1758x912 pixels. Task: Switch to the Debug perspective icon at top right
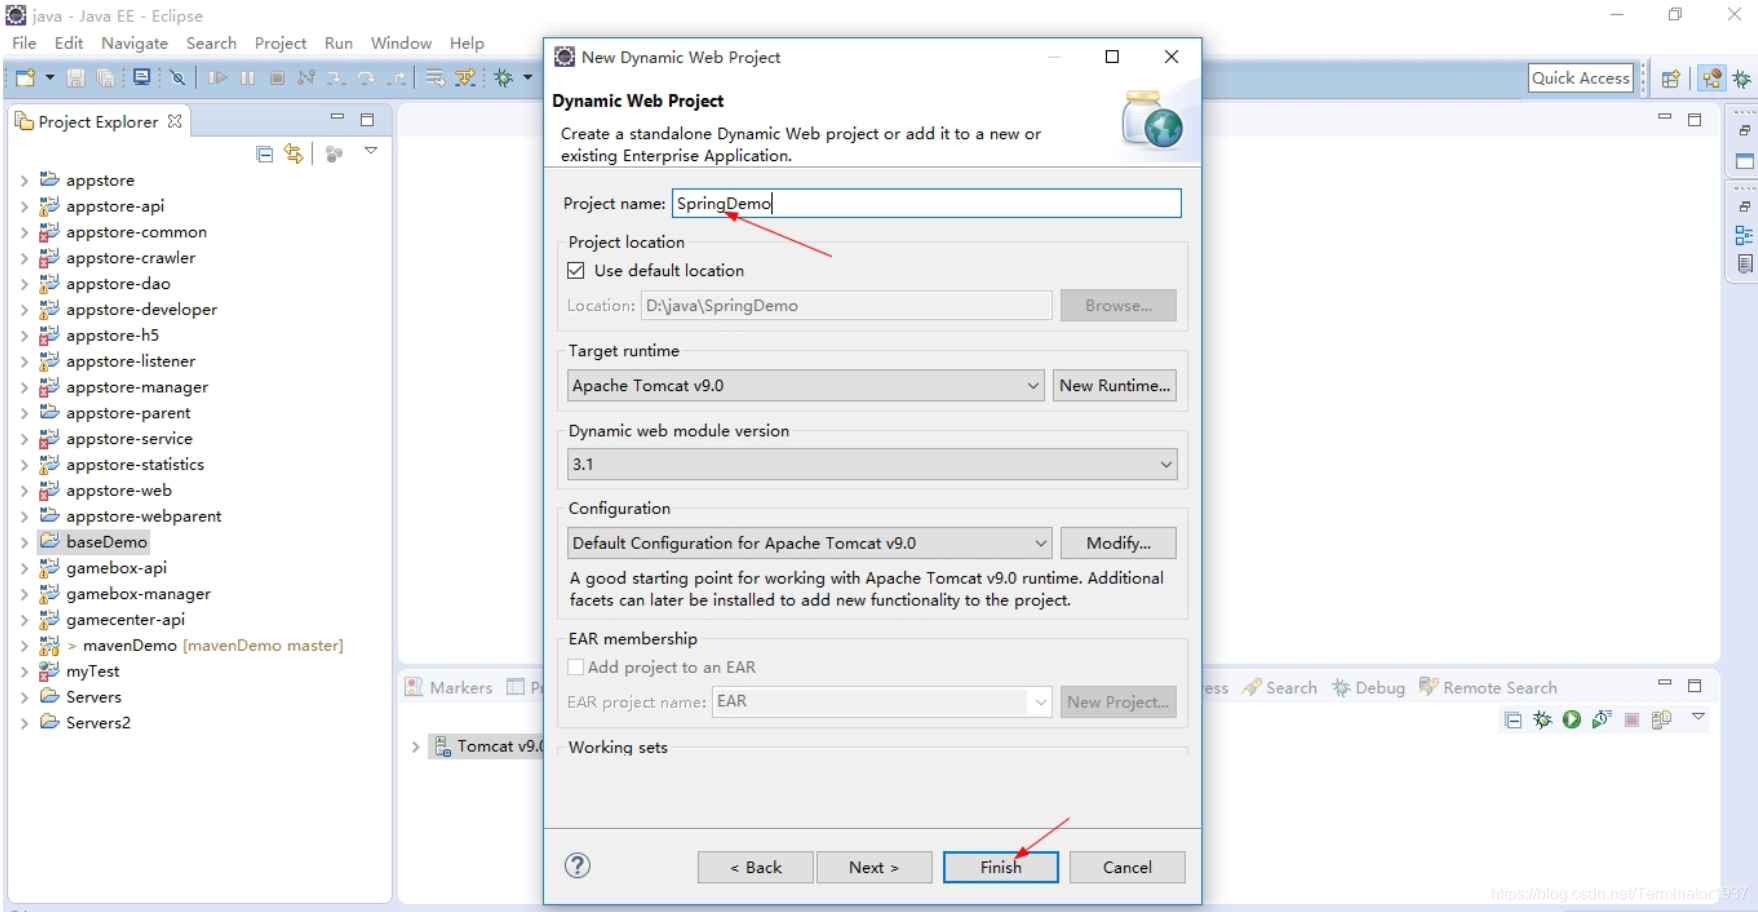1742,78
